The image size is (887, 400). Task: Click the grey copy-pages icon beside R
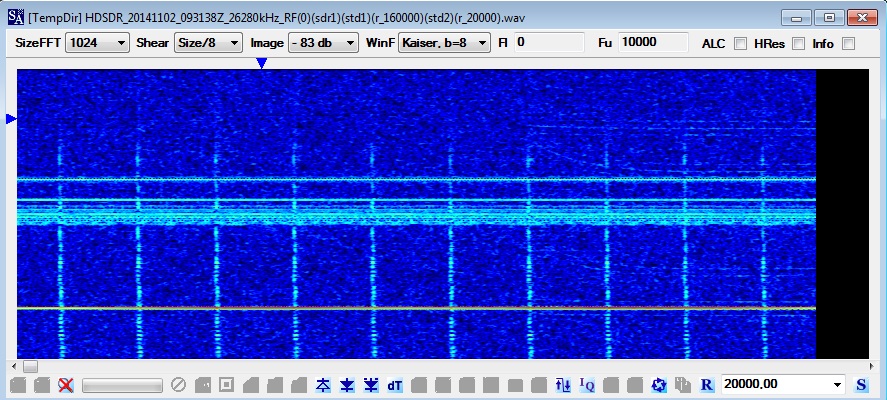coord(683,385)
